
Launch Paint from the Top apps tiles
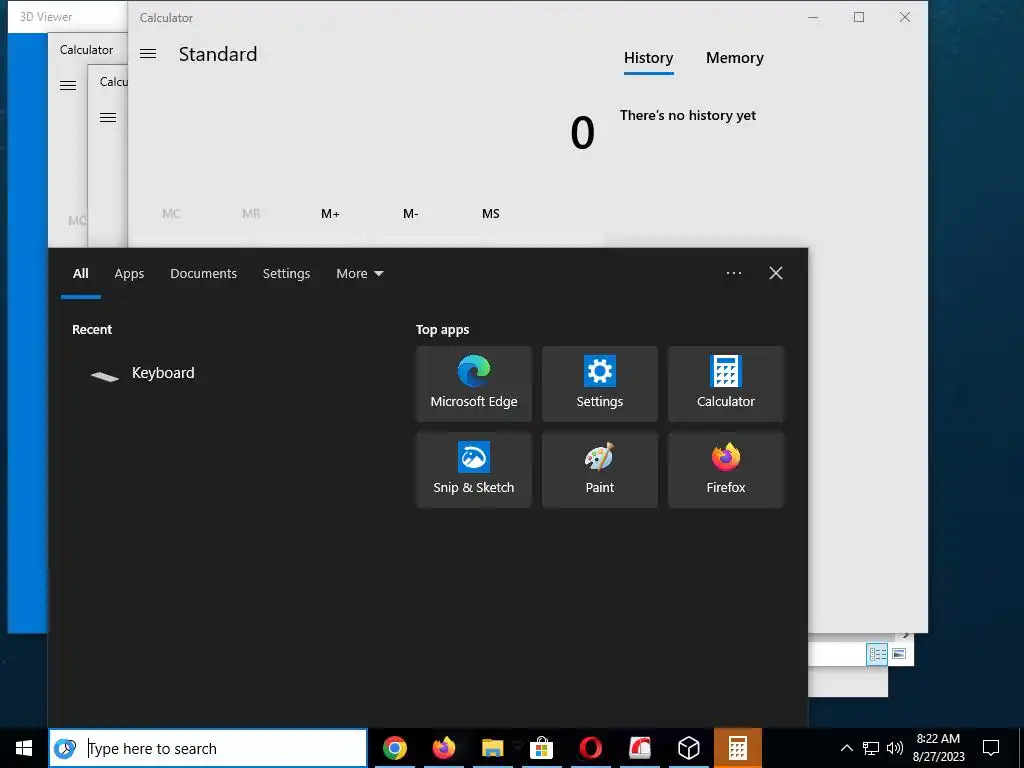[600, 470]
